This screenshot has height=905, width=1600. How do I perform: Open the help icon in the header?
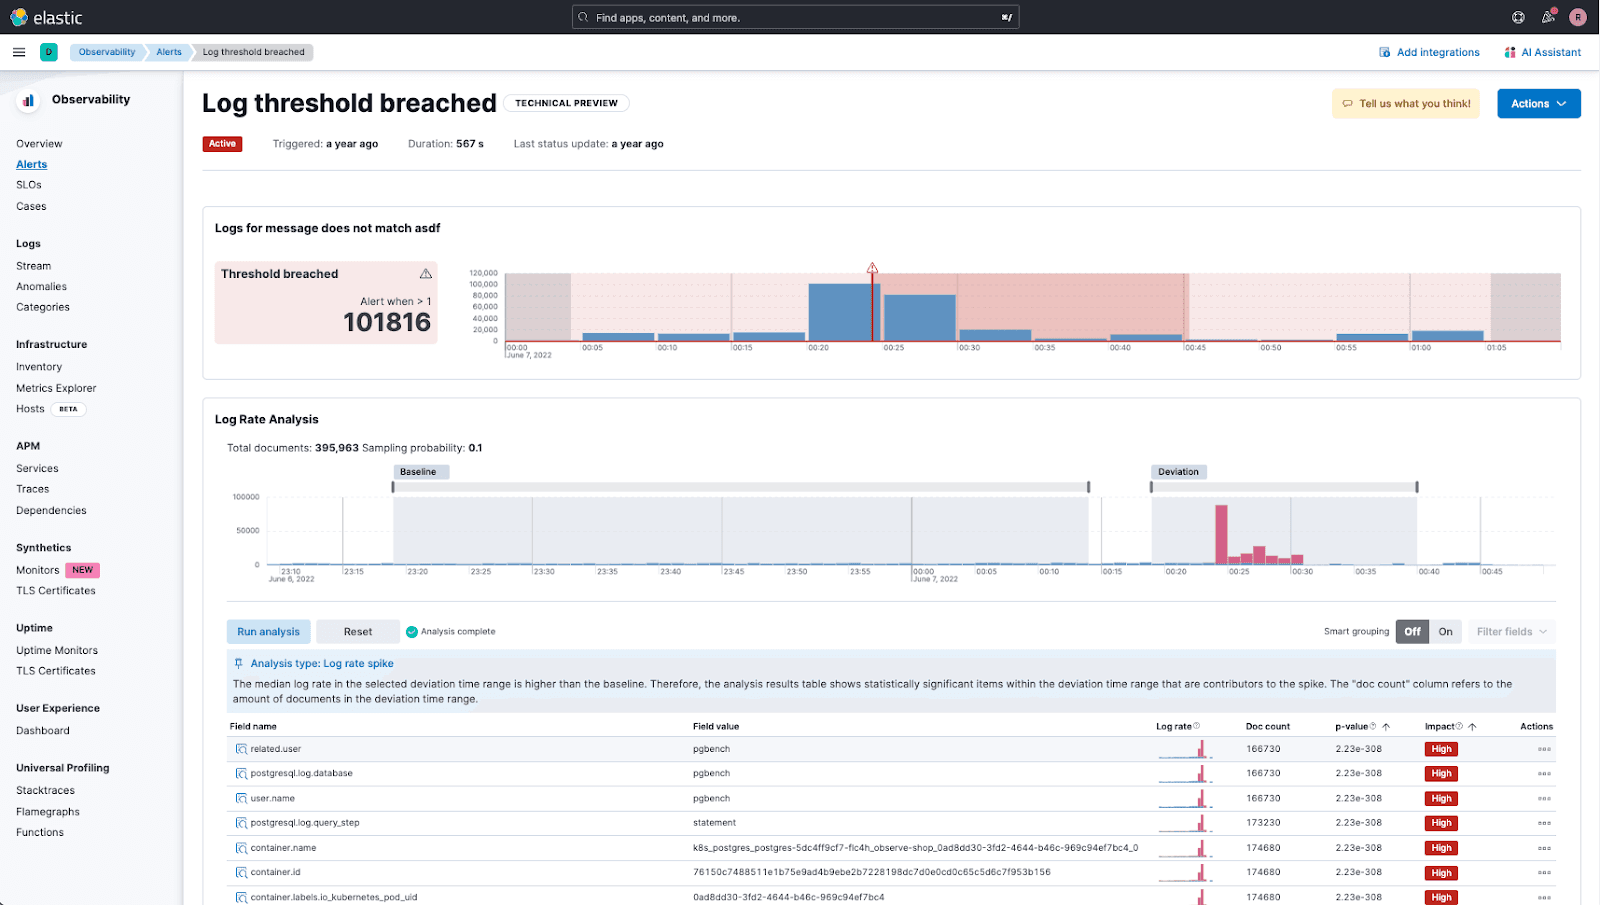1517,16
